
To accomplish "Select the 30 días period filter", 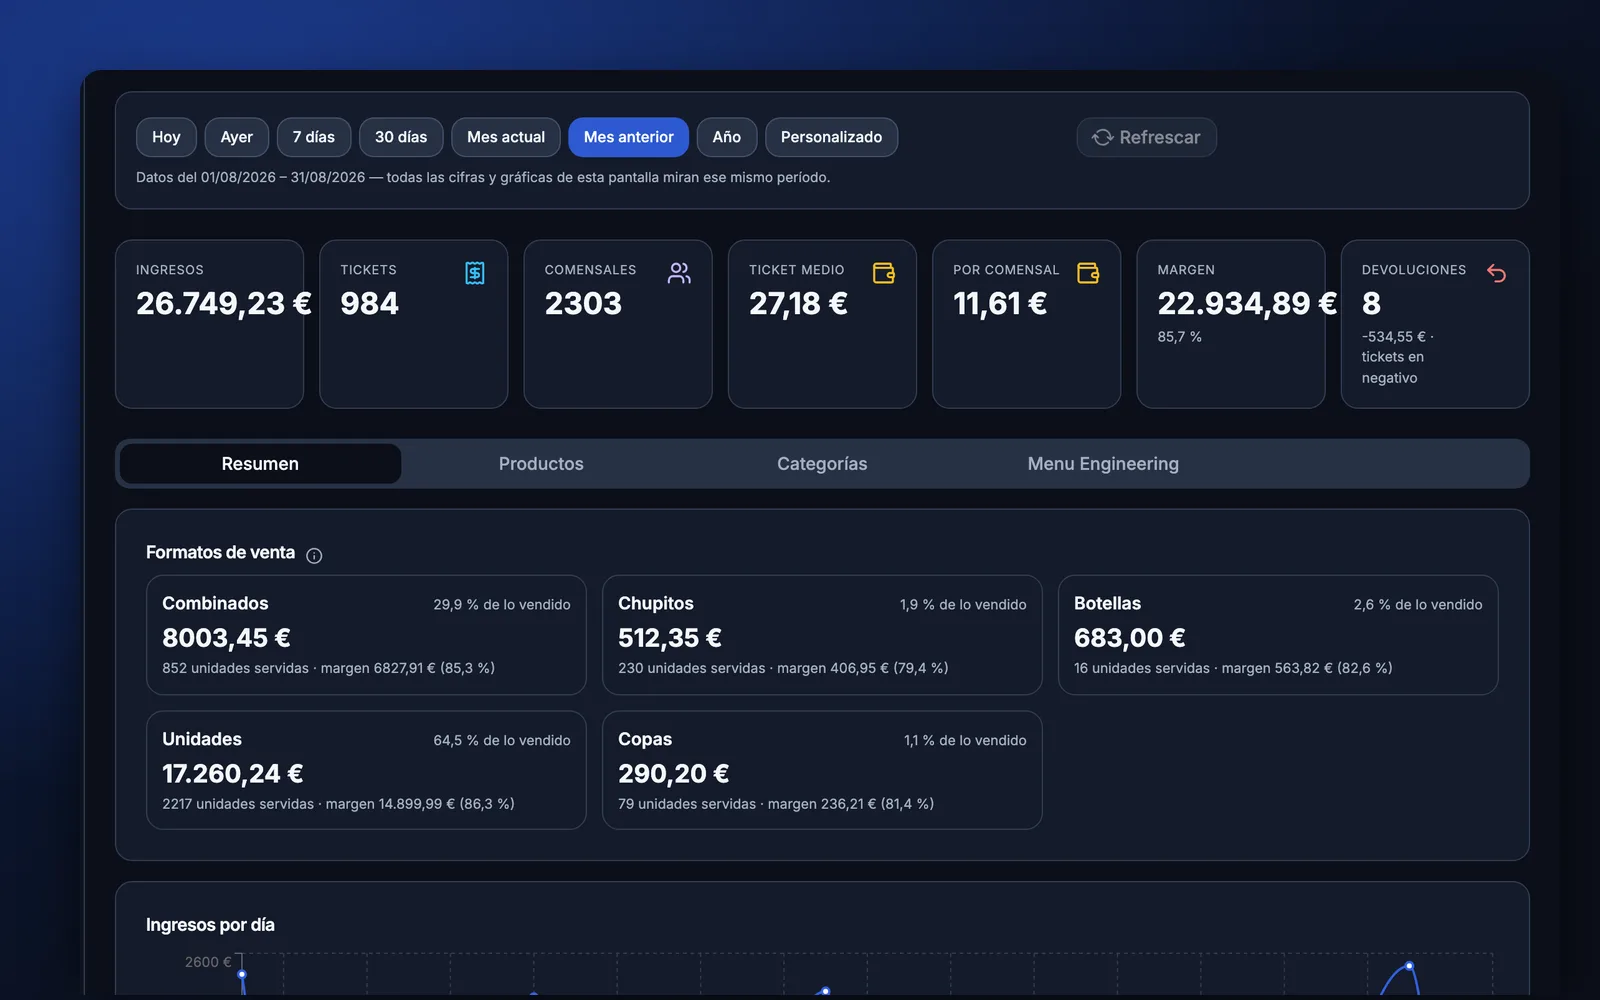I will coord(401,137).
